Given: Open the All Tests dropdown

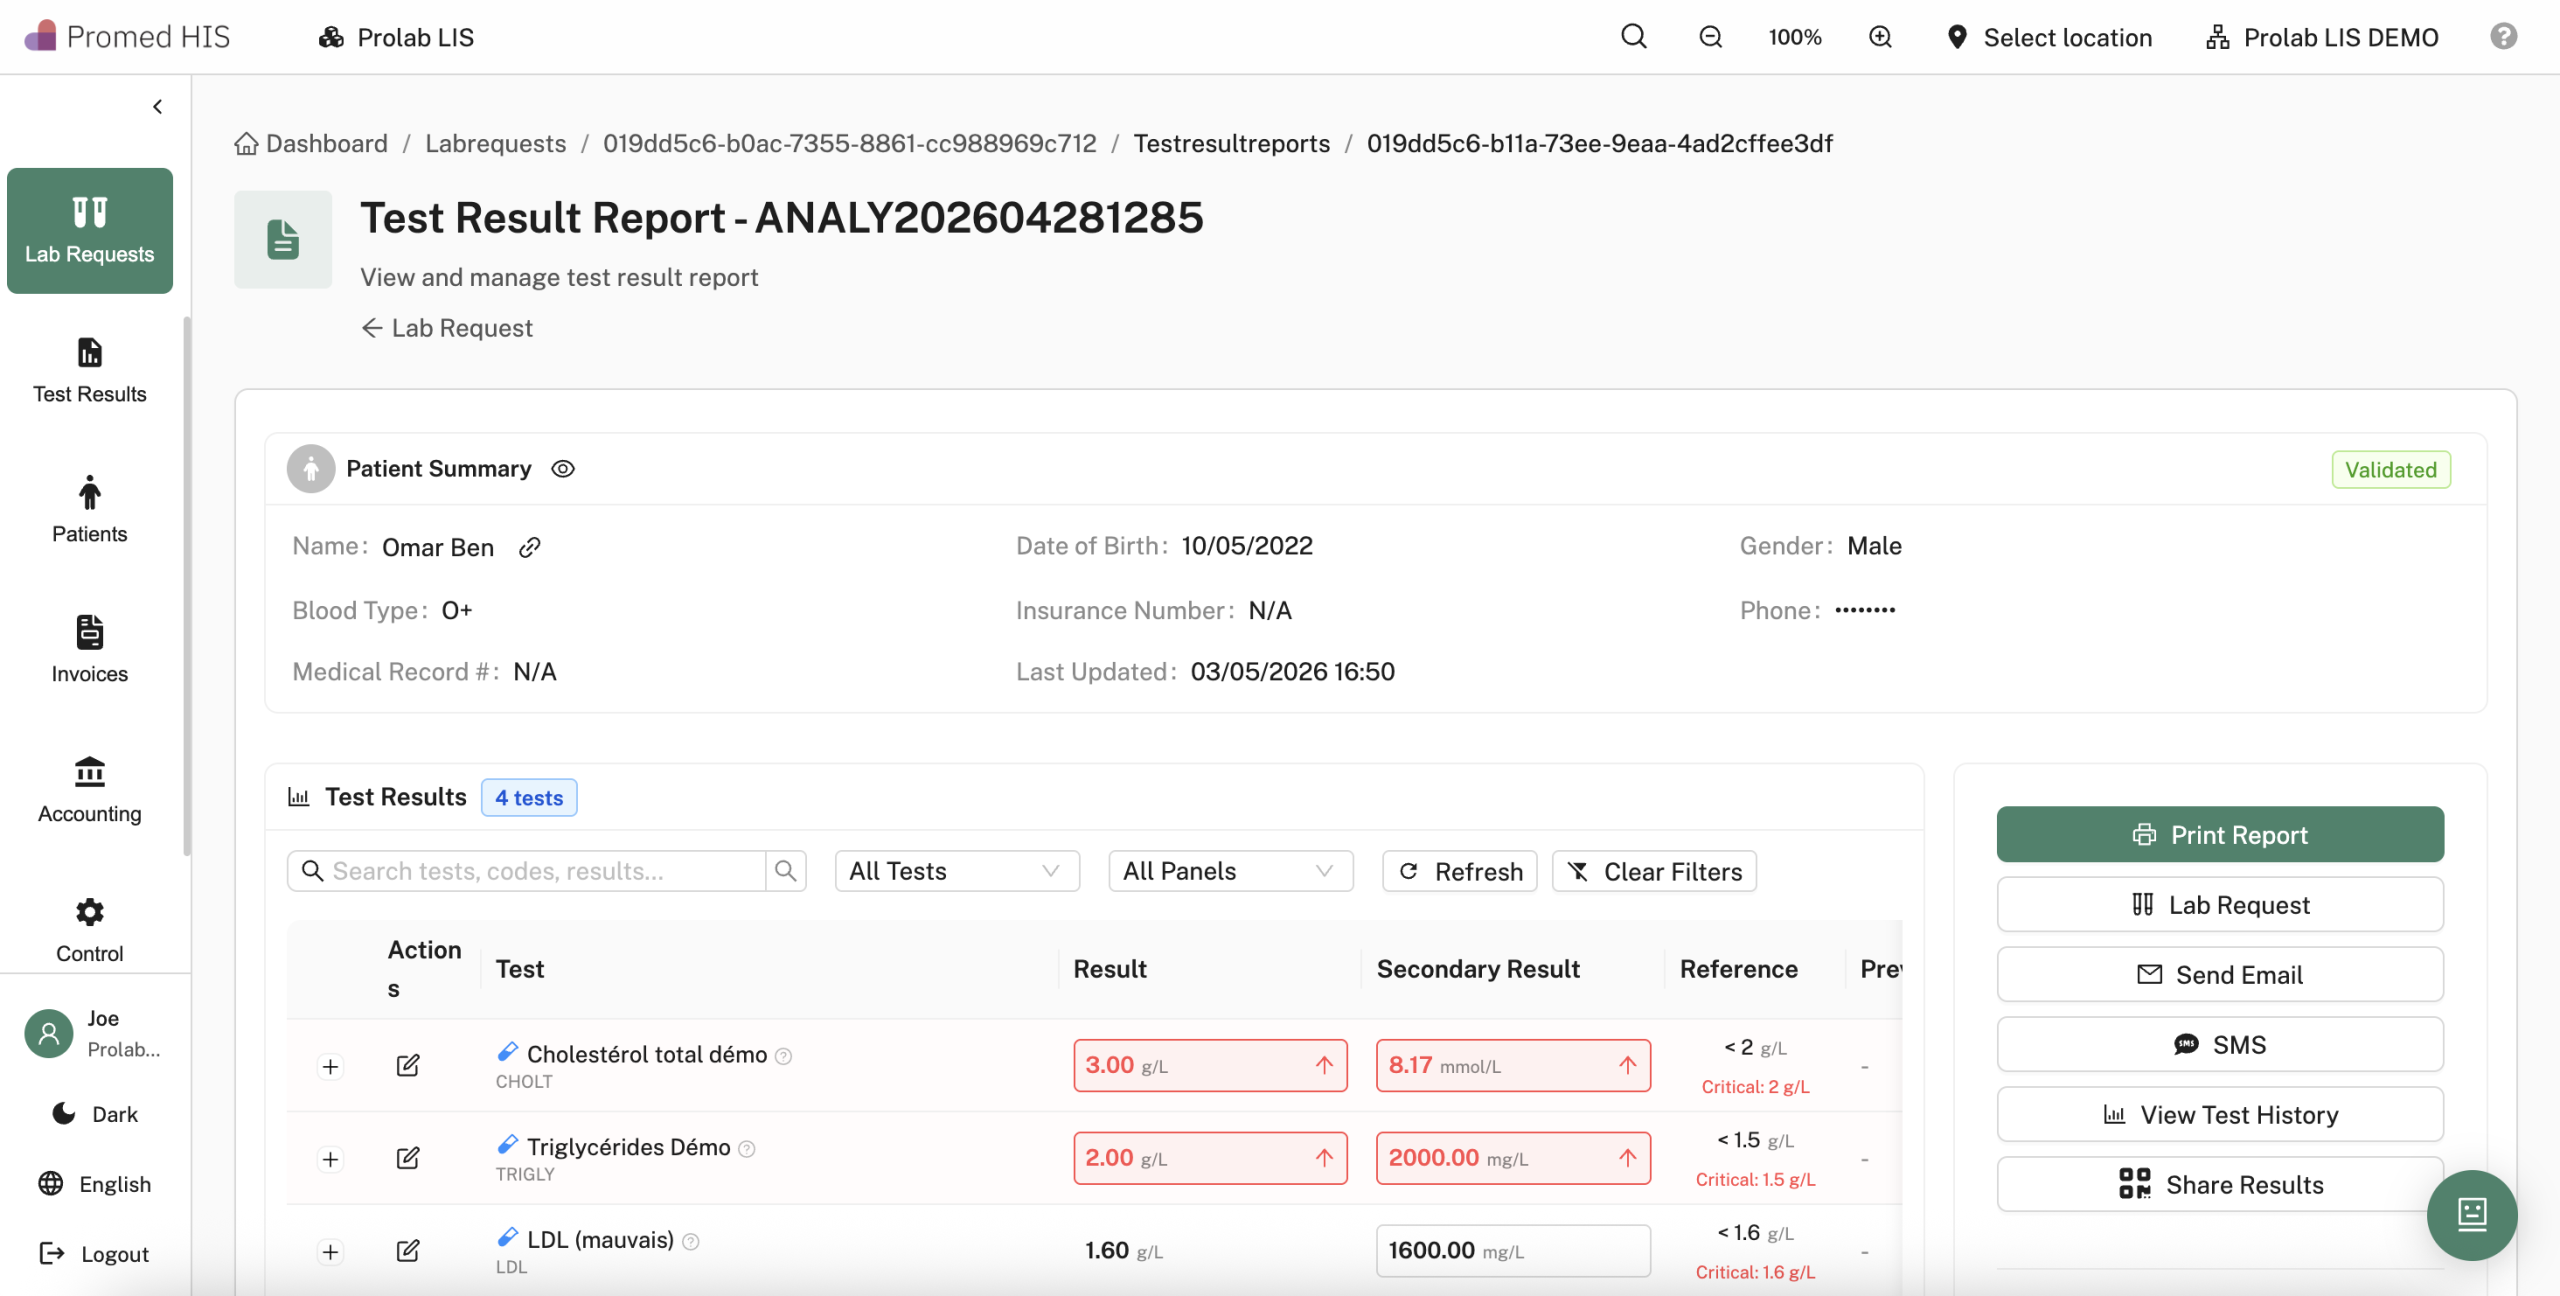Looking at the screenshot, I should (x=957, y=871).
